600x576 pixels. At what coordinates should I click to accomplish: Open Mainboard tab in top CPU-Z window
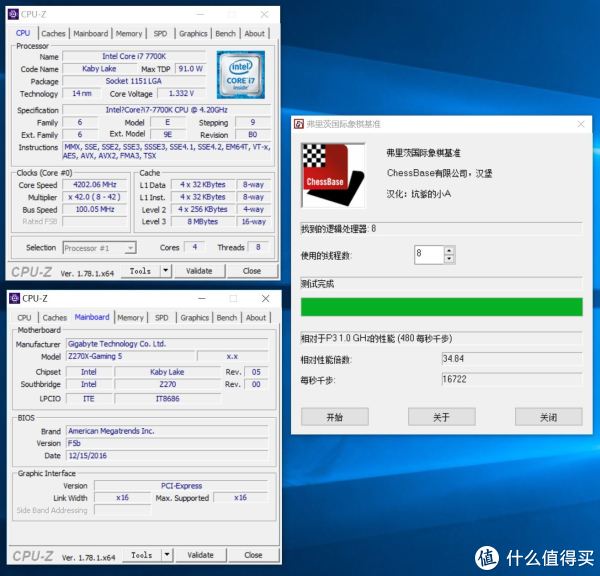pos(91,34)
